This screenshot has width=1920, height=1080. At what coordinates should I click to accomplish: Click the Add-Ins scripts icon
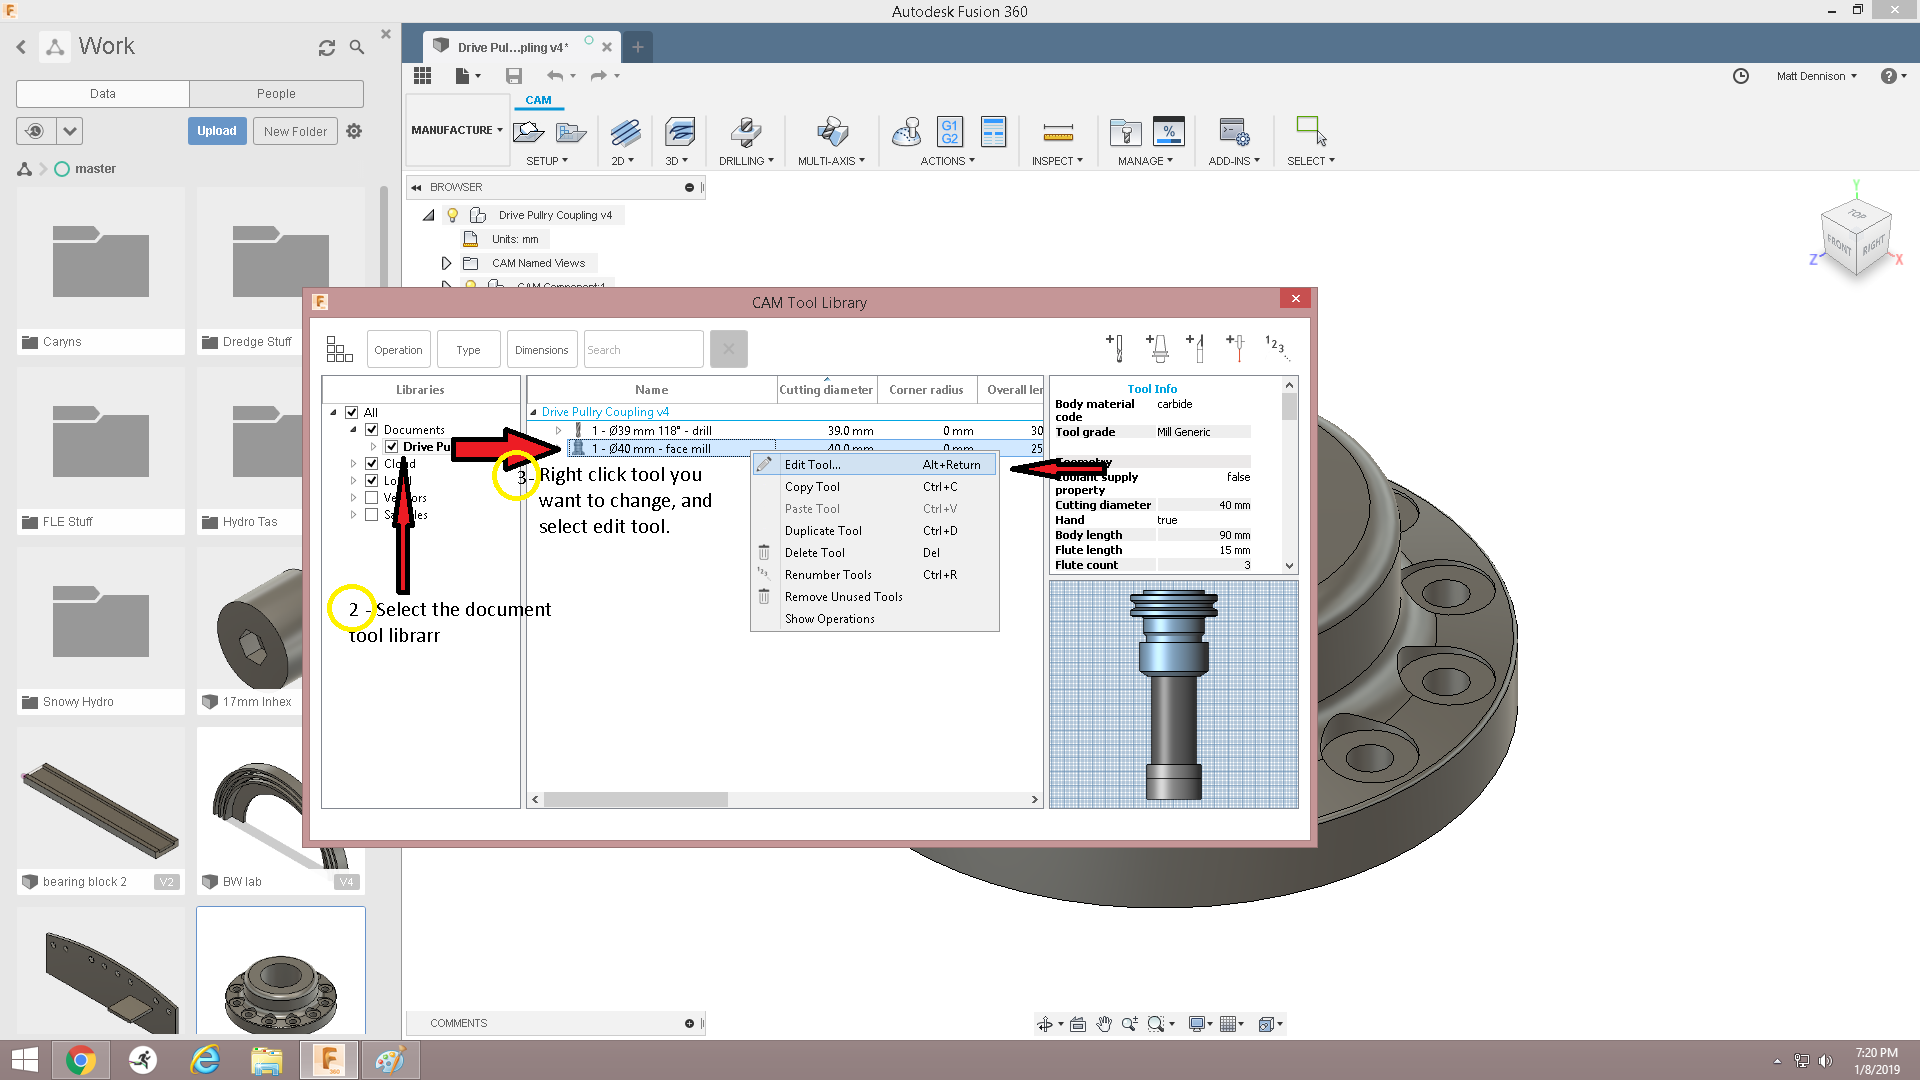point(1233,132)
